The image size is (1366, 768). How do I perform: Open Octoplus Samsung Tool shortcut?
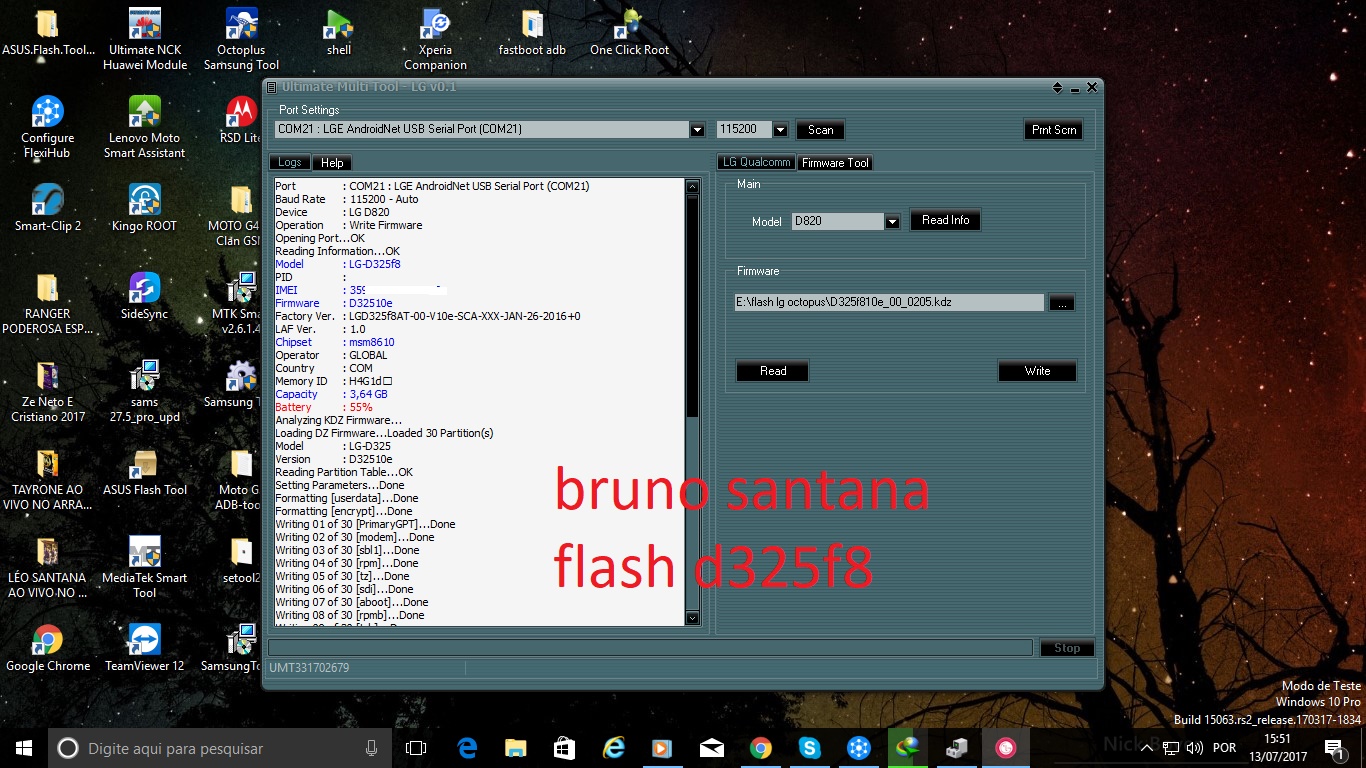pos(241,40)
